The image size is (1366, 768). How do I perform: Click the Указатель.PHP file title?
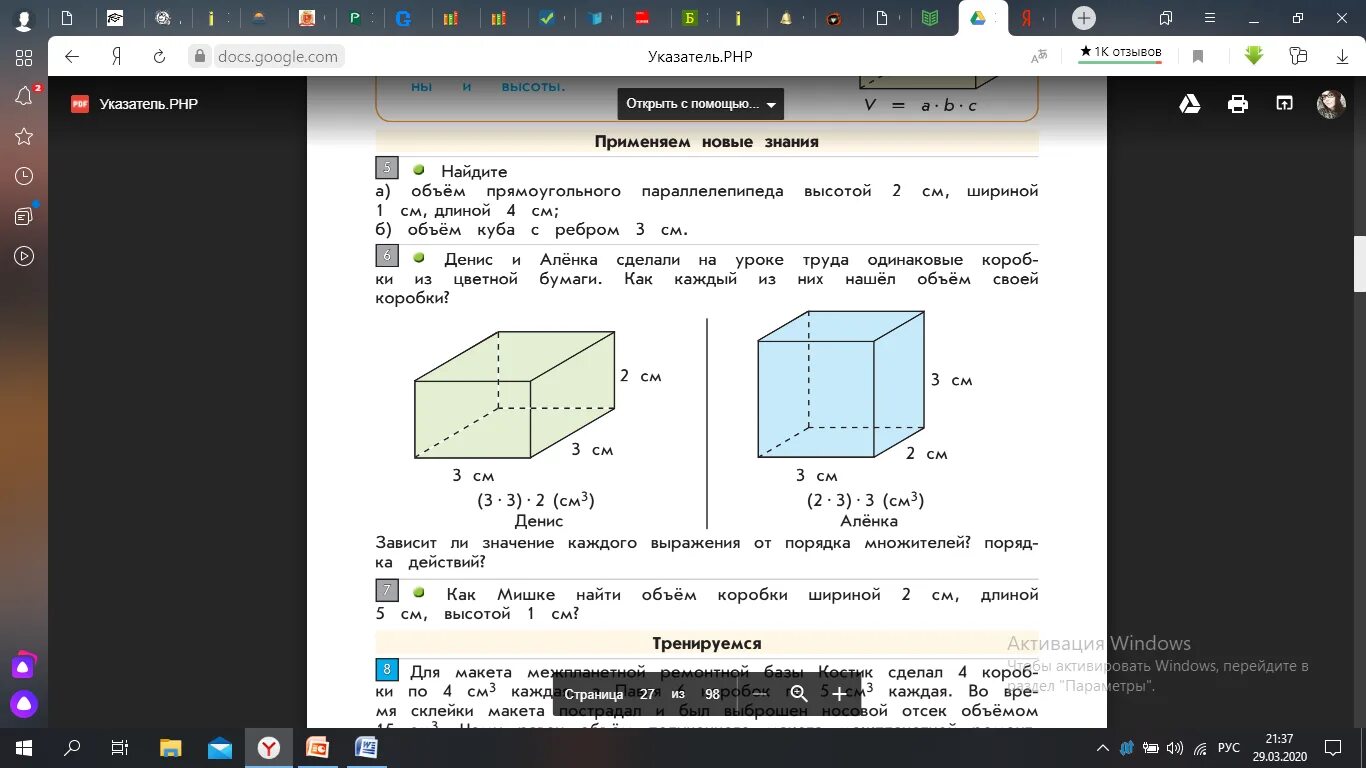[x=149, y=104]
